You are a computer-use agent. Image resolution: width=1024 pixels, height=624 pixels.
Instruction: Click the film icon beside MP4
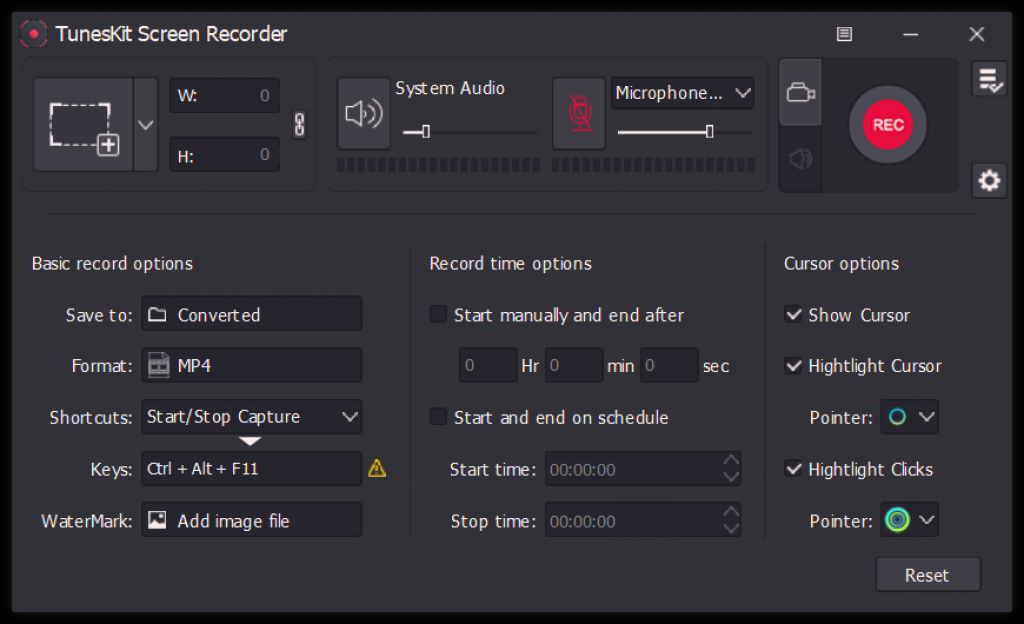click(x=158, y=366)
